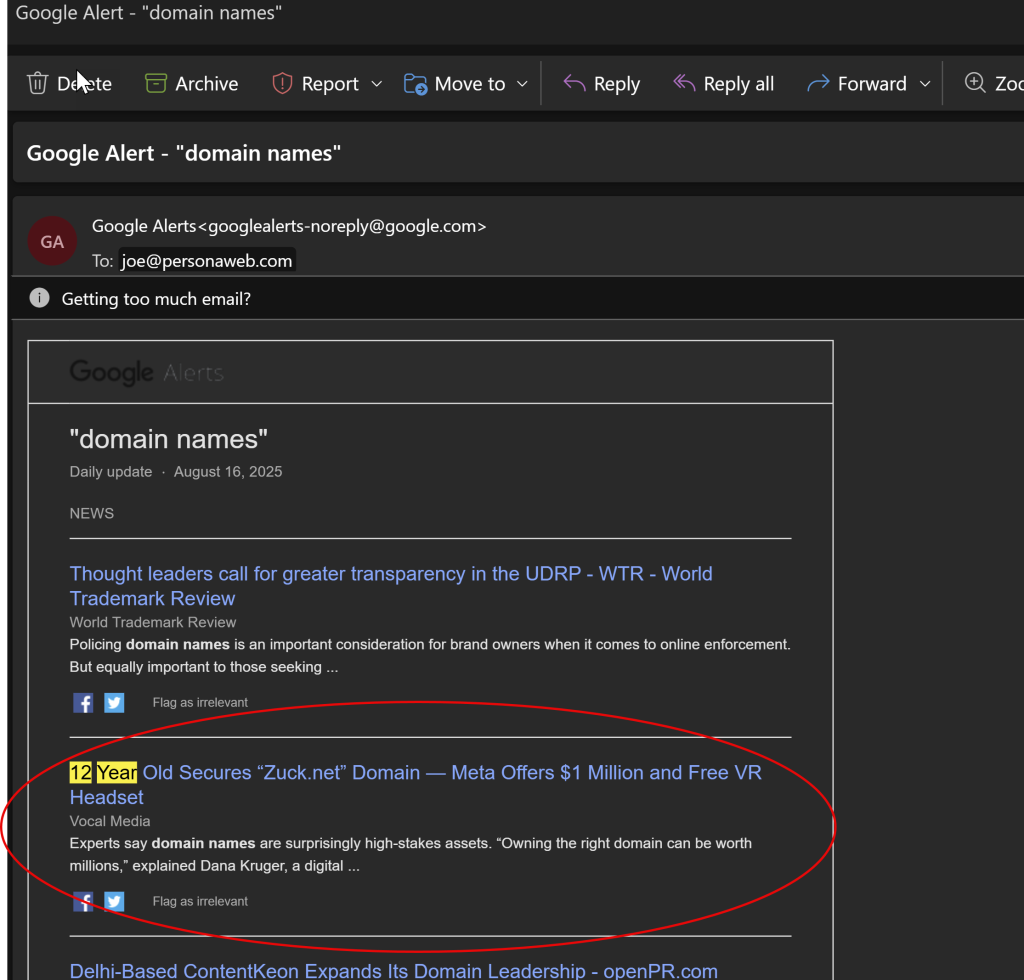Click the Getting too much email notice
Screen dimensions: 1024x980
coord(156,299)
